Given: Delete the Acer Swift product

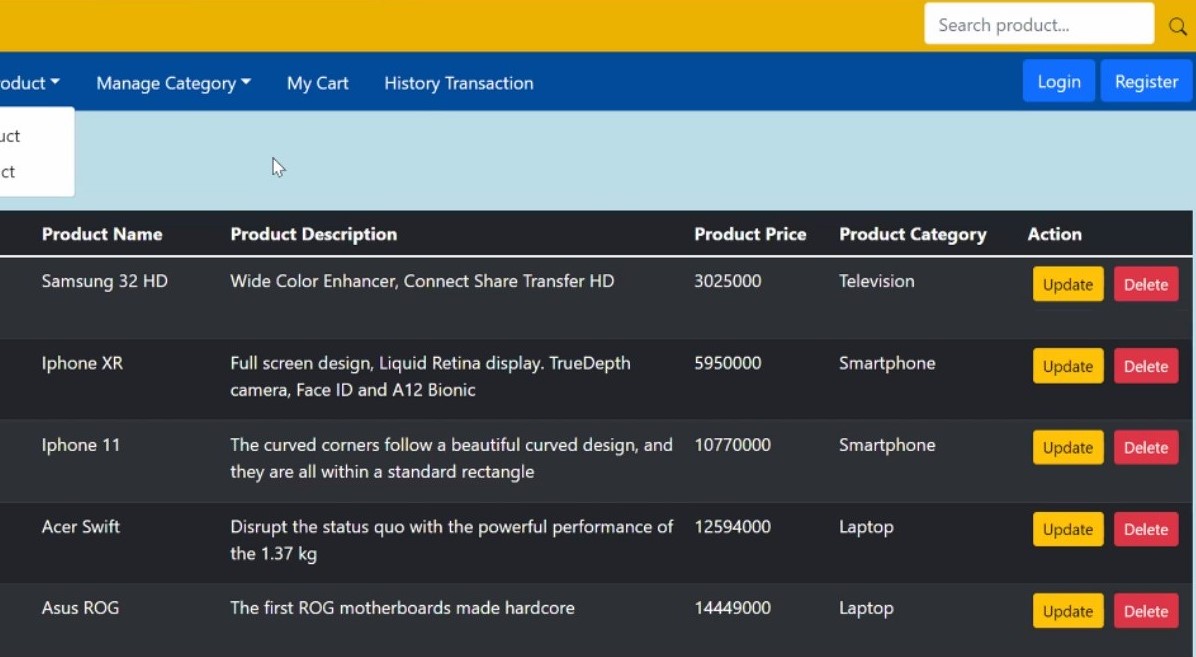Looking at the screenshot, I should 1146,529.
